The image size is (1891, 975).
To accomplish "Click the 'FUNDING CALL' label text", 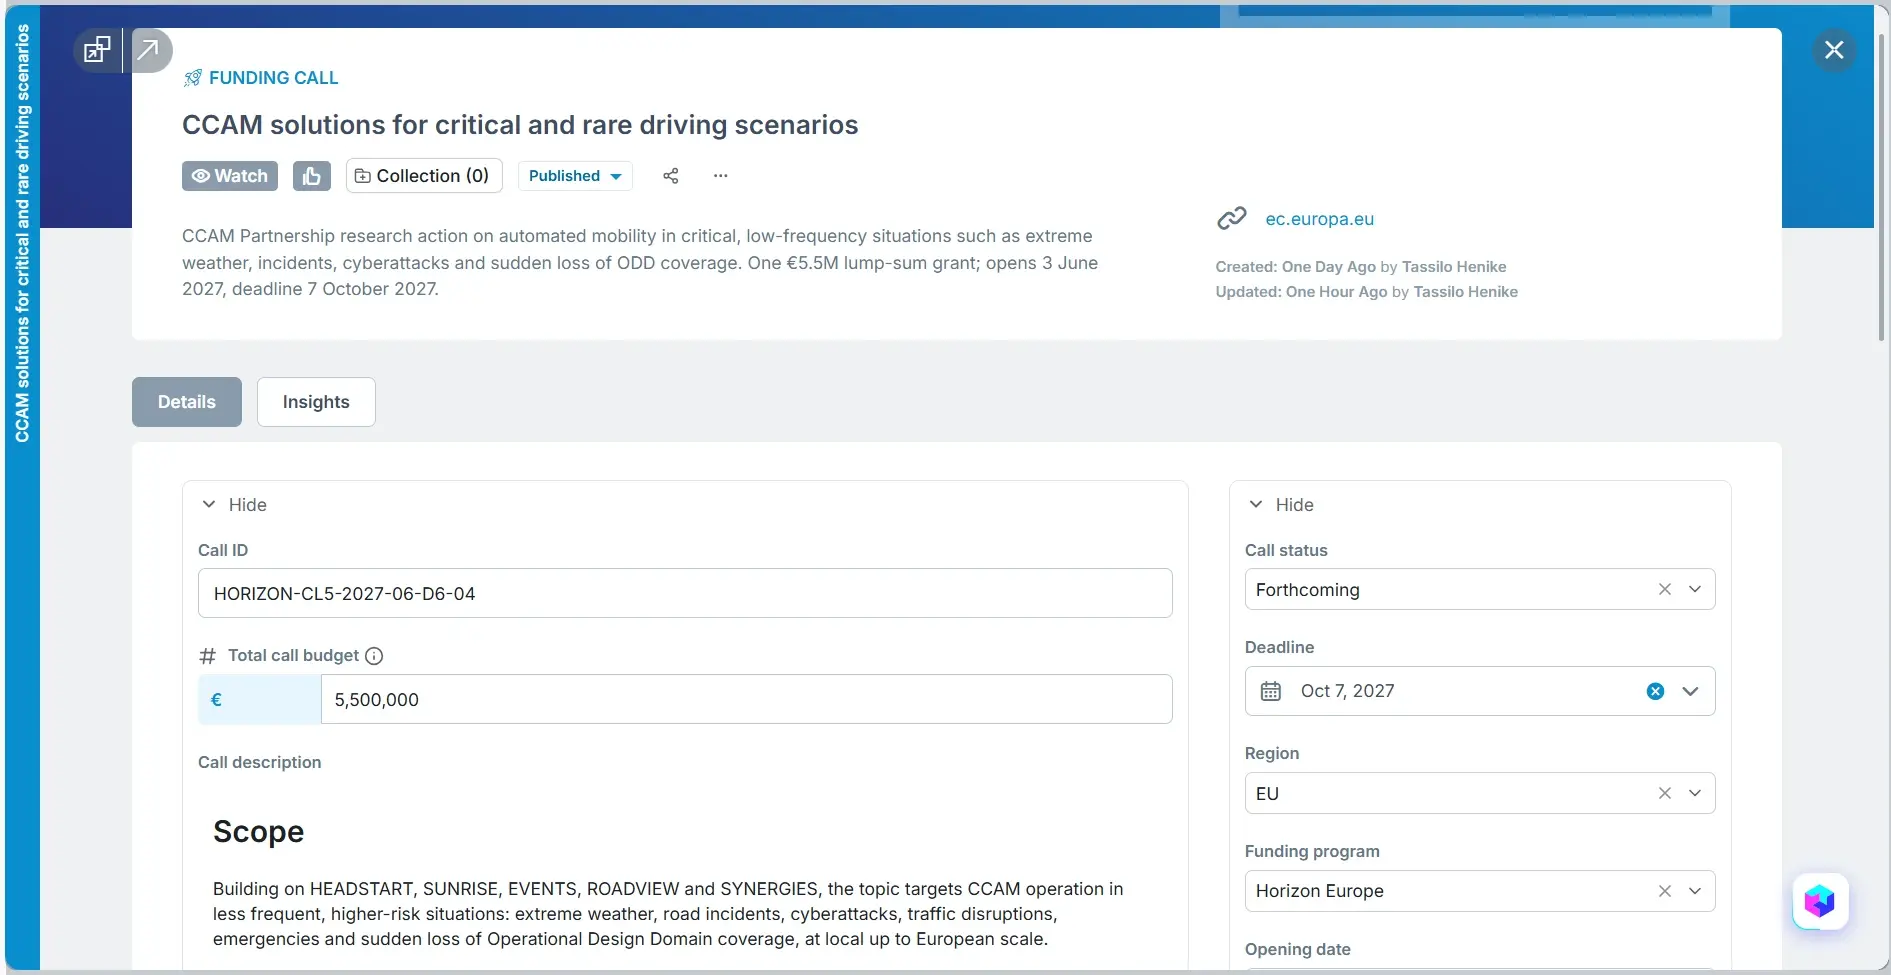I will click(x=274, y=78).
